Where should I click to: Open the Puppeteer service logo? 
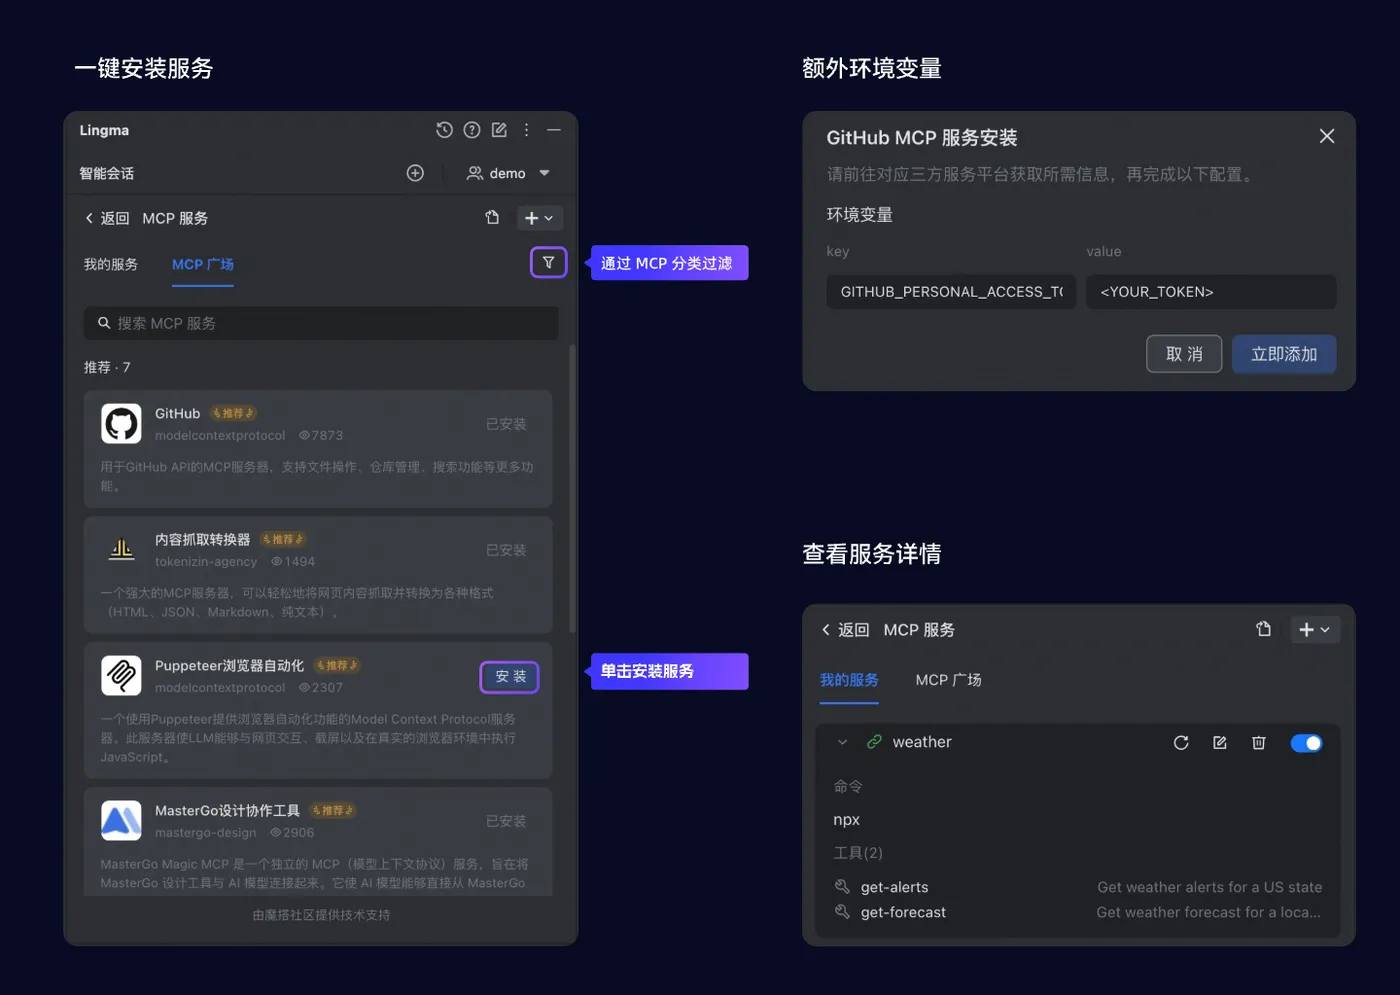[121, 676]
